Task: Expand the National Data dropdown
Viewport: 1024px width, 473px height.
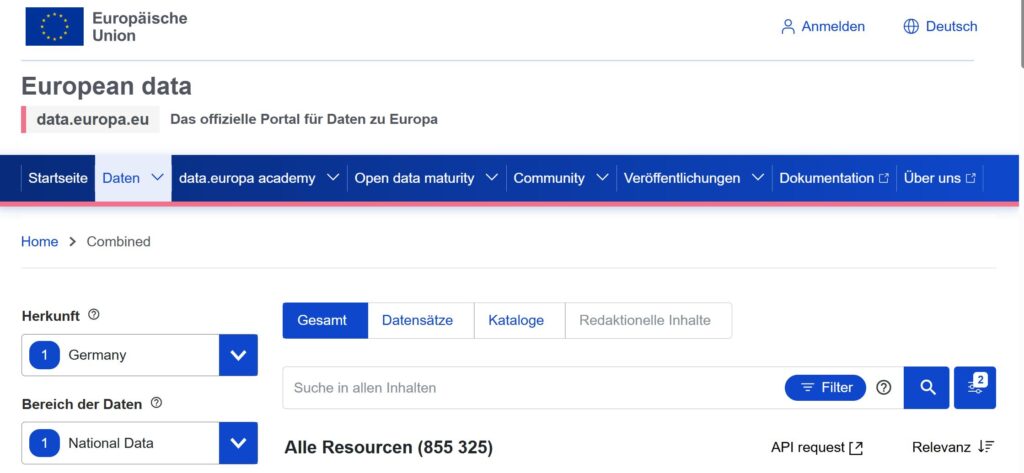Action: pos(238,443)
